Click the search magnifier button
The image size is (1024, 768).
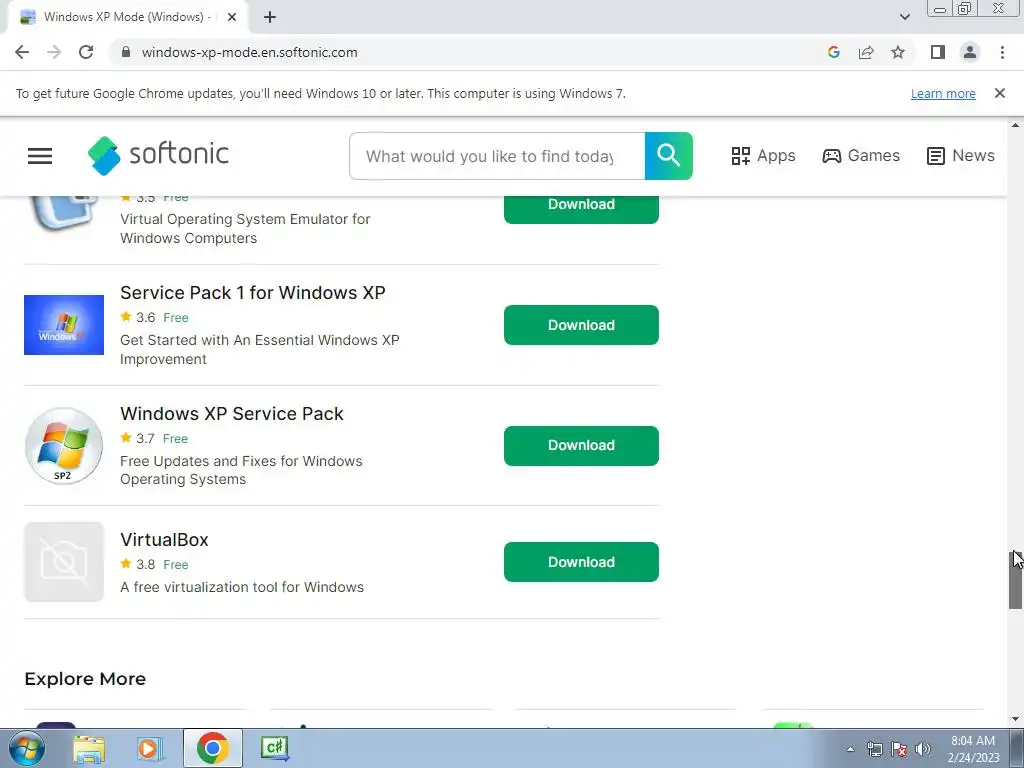click(x=668, y=155)
